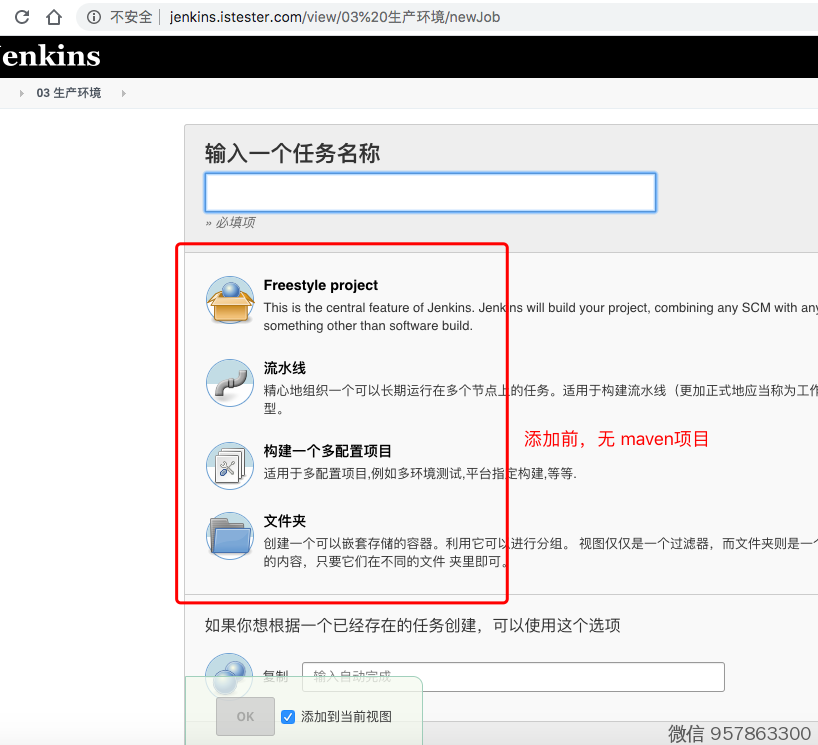Viewport: 818px width, 745px height.
Task: Select the Freestyle project icon
Action: (230, 300)
